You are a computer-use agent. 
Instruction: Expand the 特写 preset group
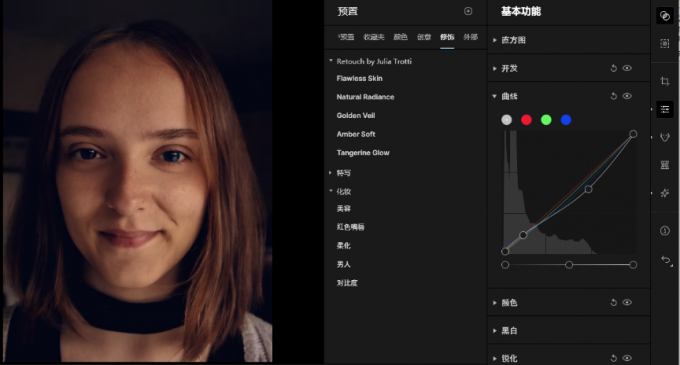[330, 173]
